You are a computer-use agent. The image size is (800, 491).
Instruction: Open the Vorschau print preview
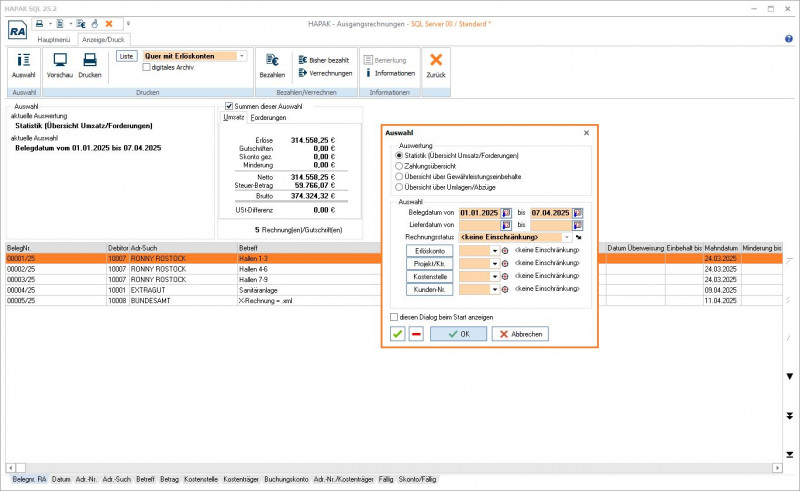click(60, 65)
